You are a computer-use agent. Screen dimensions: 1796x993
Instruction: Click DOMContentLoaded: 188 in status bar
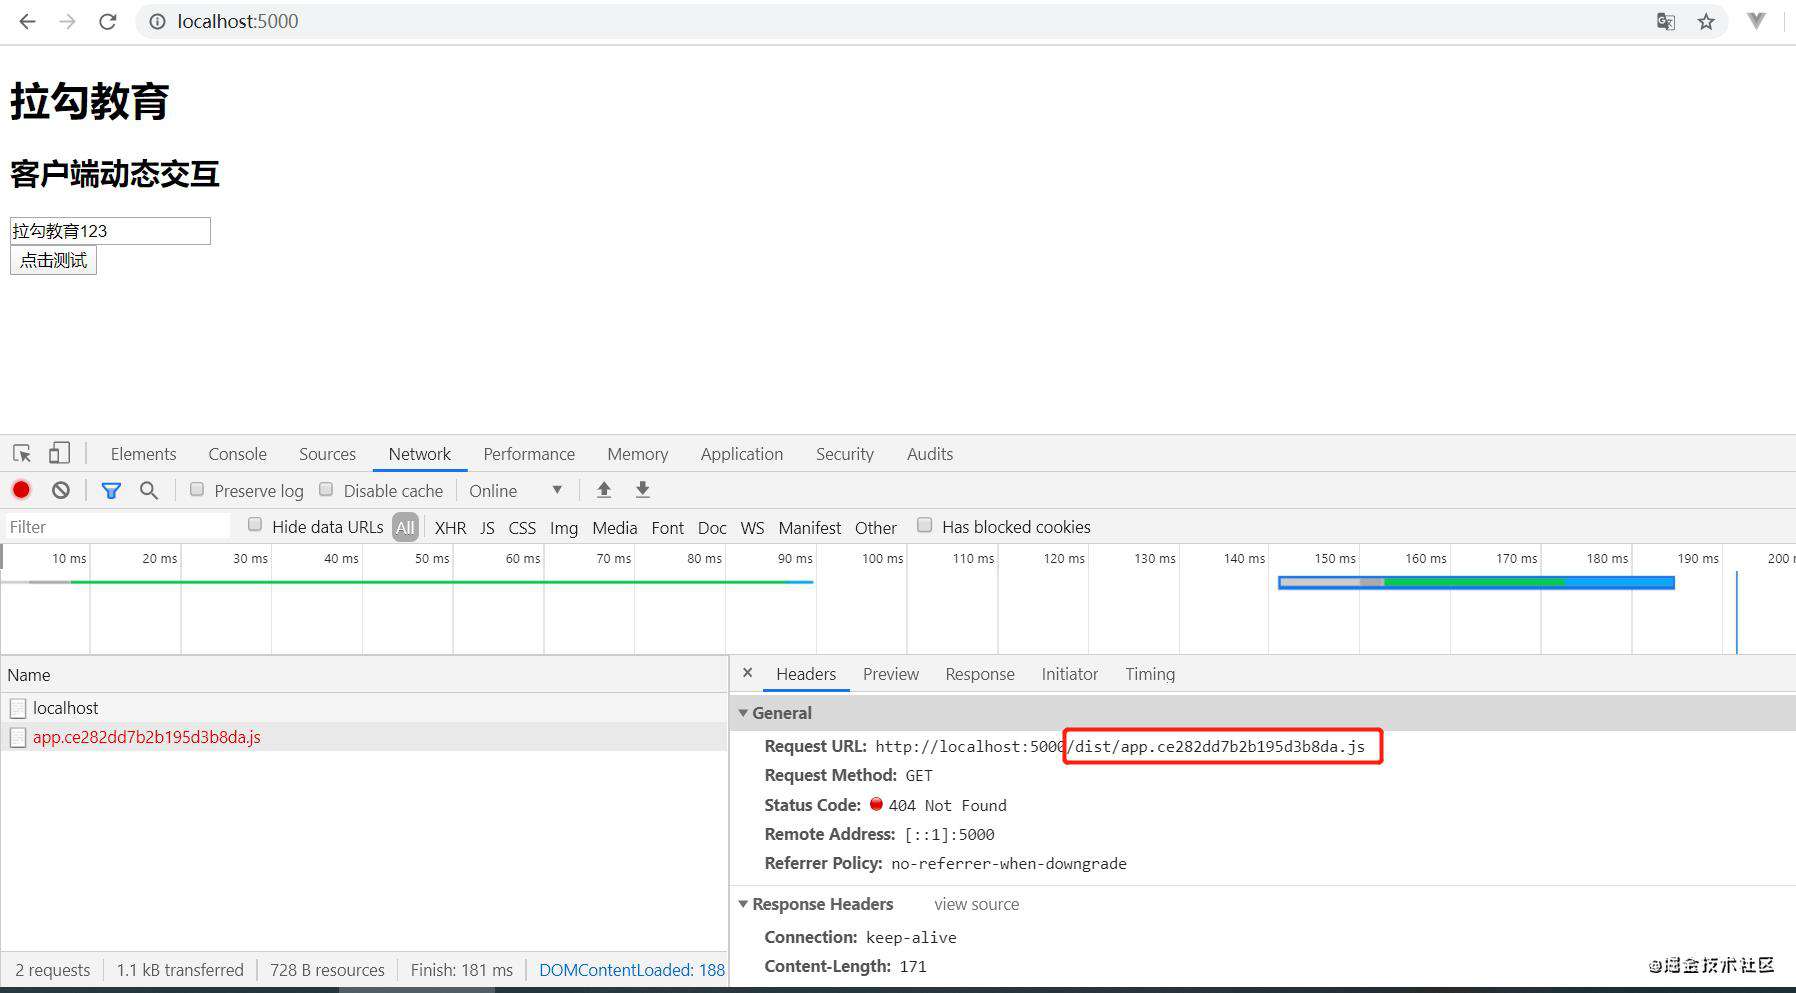[632, 970]
